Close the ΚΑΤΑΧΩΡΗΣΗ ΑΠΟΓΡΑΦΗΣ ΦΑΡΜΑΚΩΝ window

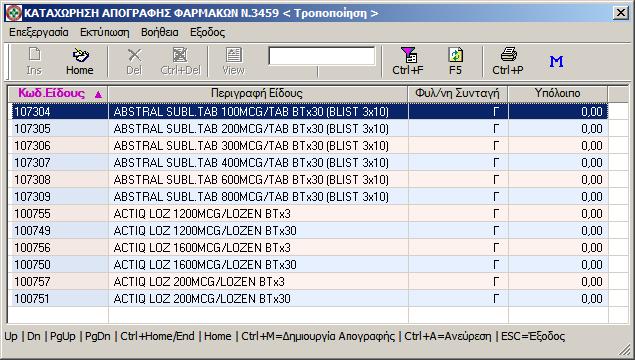tap(621, 13)
